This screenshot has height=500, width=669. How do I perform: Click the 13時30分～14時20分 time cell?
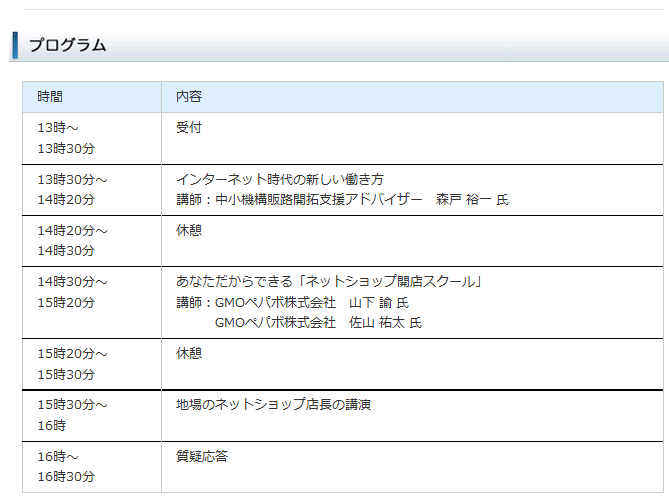[92, 190]
